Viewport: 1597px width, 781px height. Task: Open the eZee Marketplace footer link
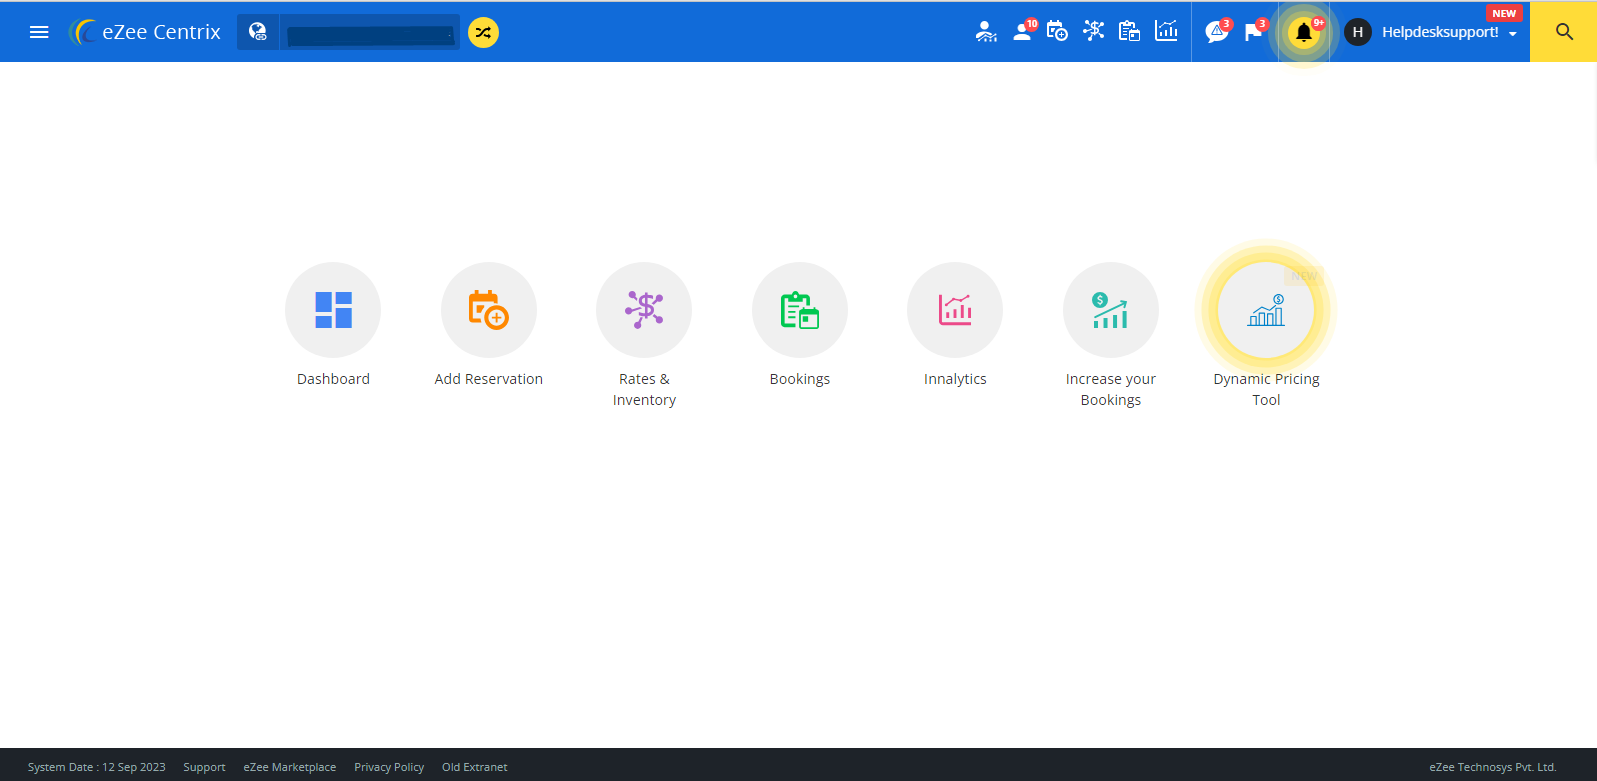click(289, 767)
